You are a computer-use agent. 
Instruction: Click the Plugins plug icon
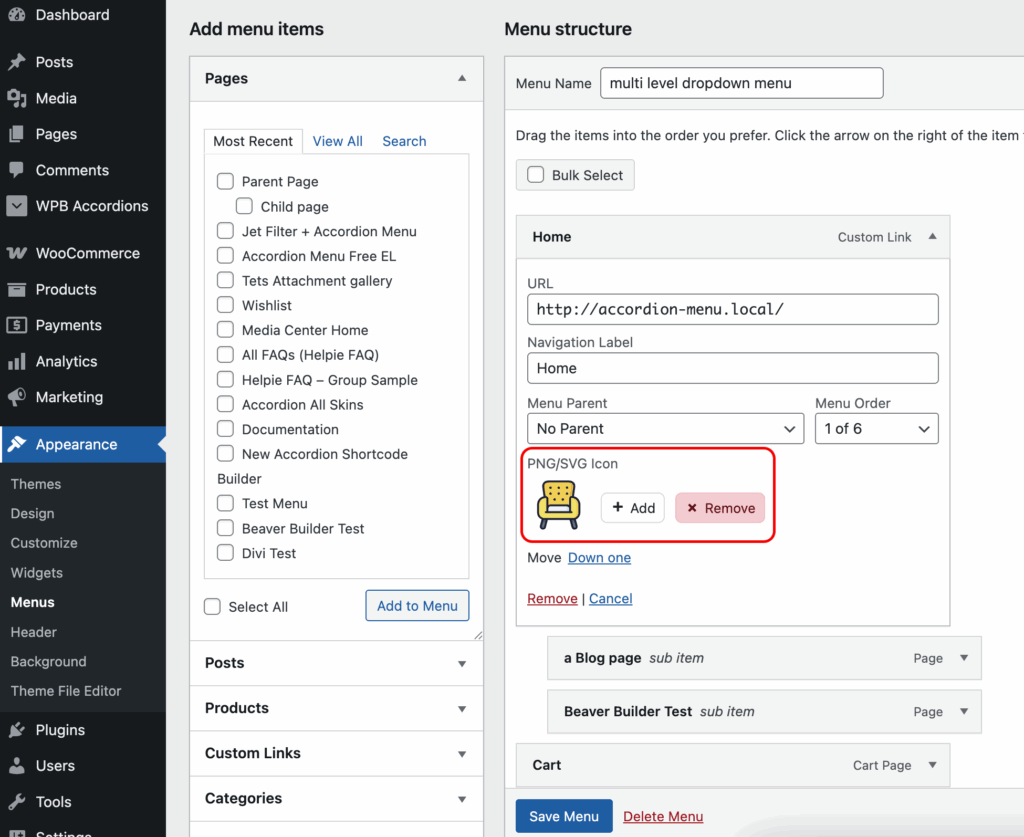pyautogui.click(x=16, y=730)
